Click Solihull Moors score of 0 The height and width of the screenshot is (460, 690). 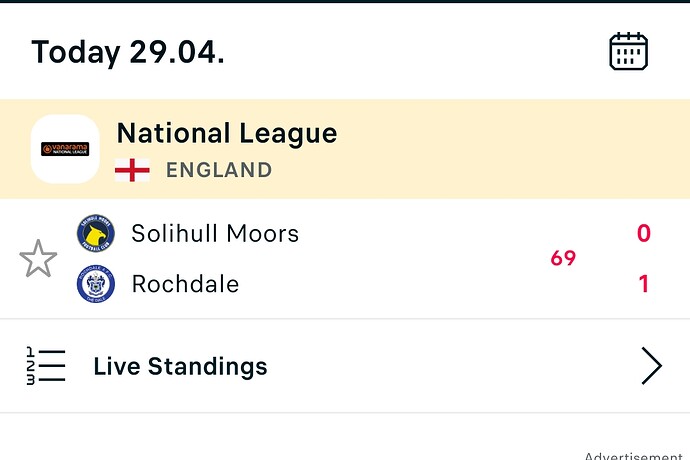click(644, 233)
